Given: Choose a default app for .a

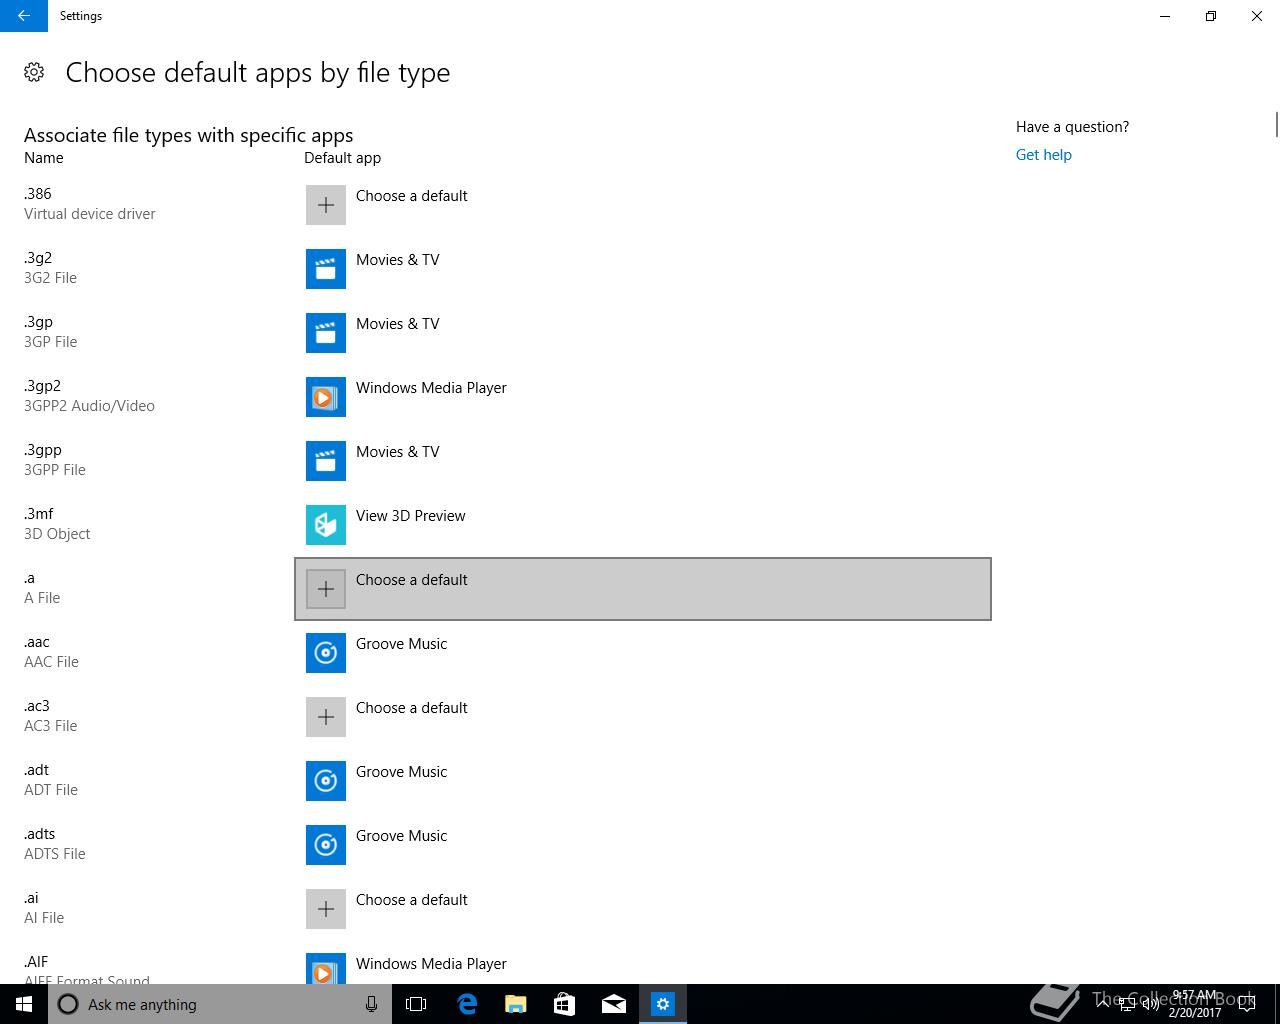Looking at the screenshot, I should pos(643,589).
